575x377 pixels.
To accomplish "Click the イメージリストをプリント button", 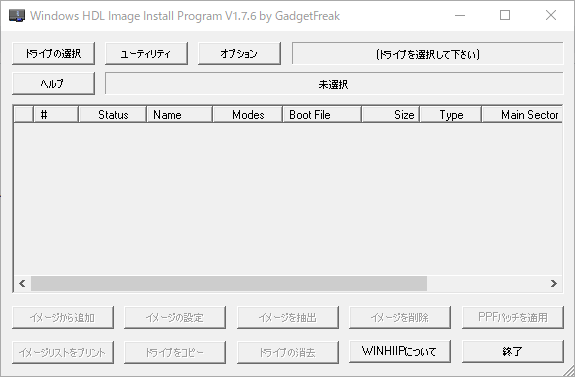I will pyautogui.click(x=63, y=352).
